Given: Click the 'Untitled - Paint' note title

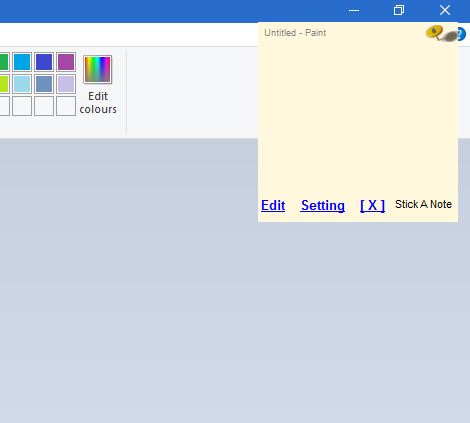Looking at the screenshot, I should coord(295,33).
